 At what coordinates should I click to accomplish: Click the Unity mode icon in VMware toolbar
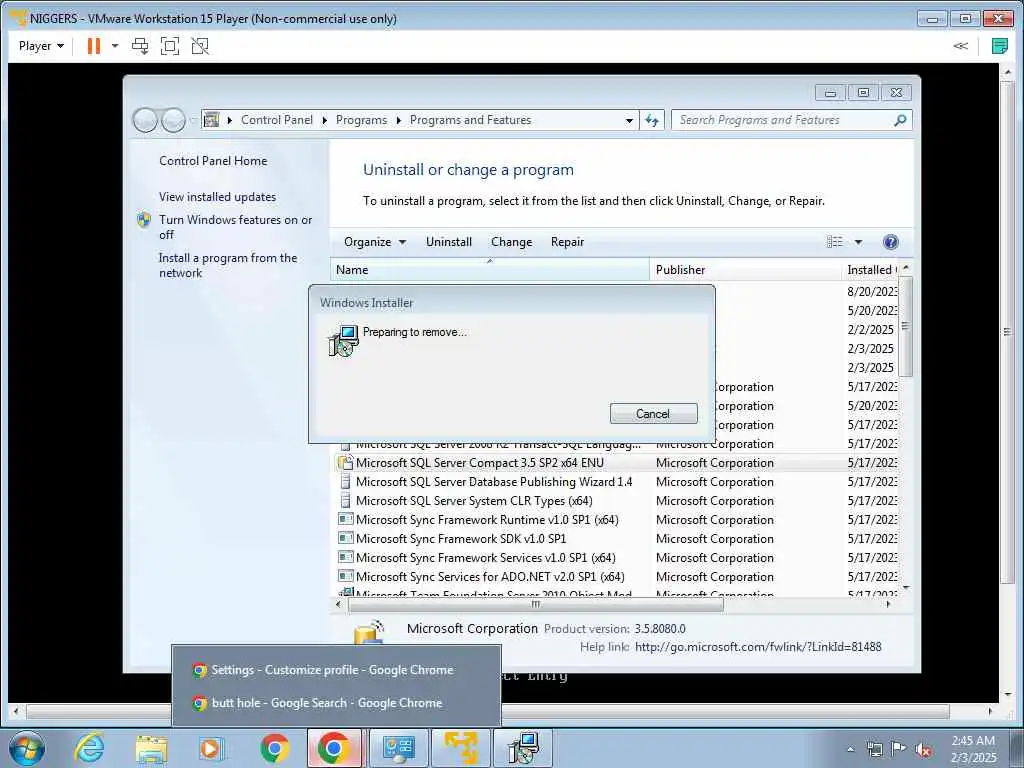(x=200, y=46)
